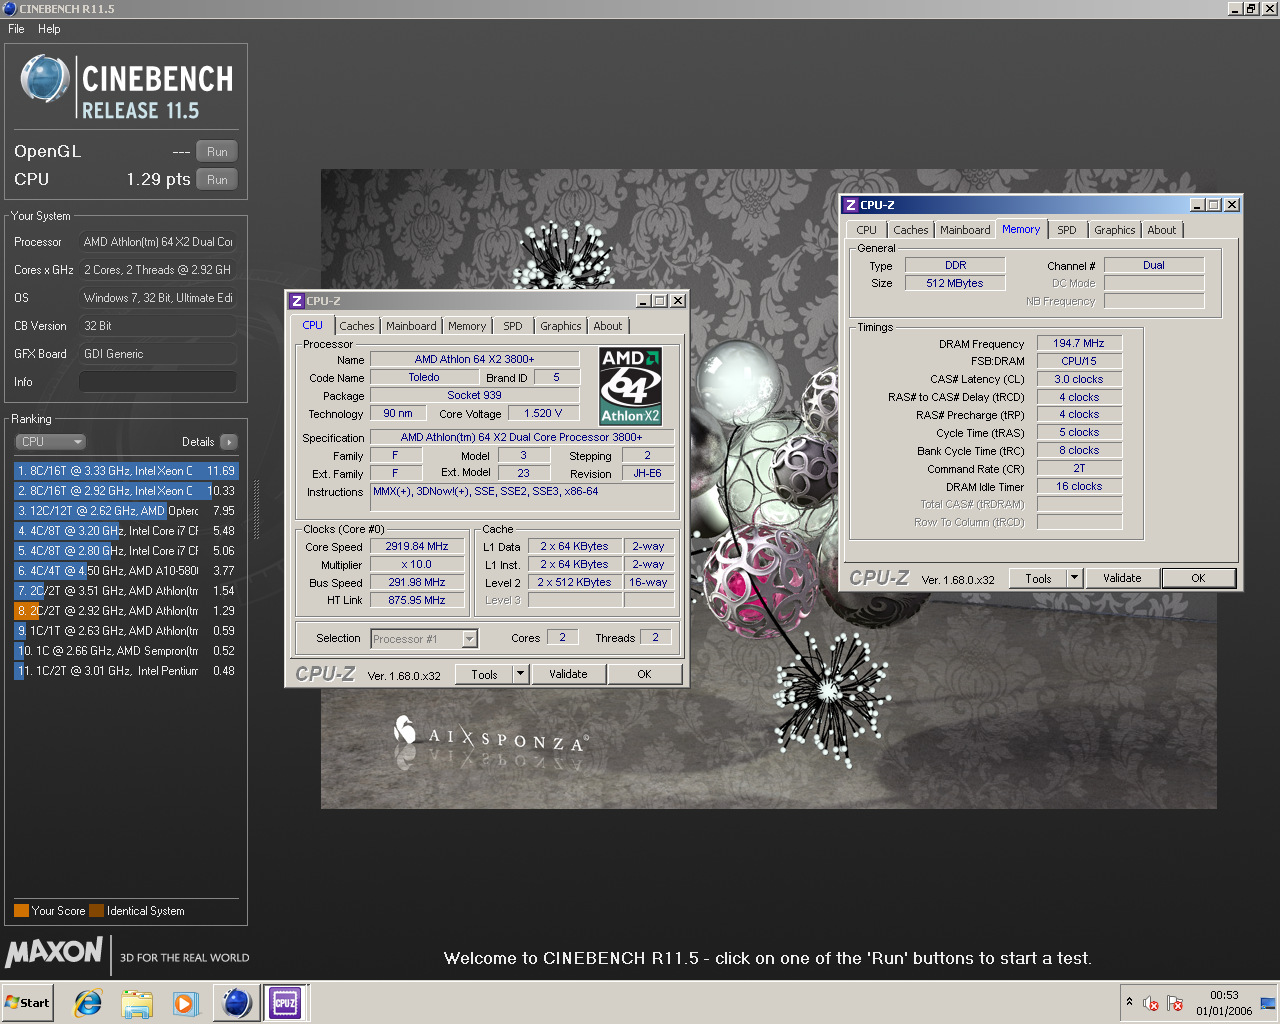This screenshot has width=1280, height=1024.
Task: Switch to Caches tab in Memory CPU-Z window
Action: pos(910,230)
